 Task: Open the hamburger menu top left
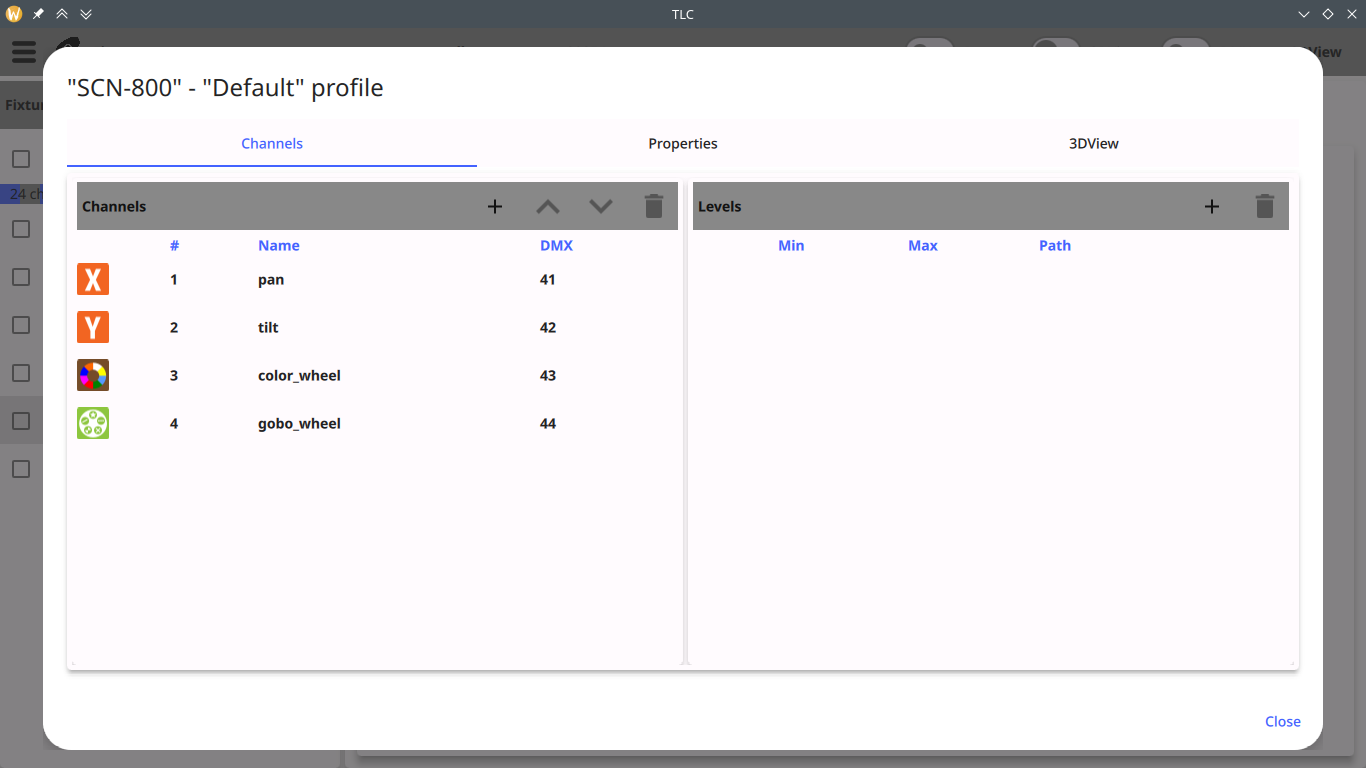coord(23,52)
